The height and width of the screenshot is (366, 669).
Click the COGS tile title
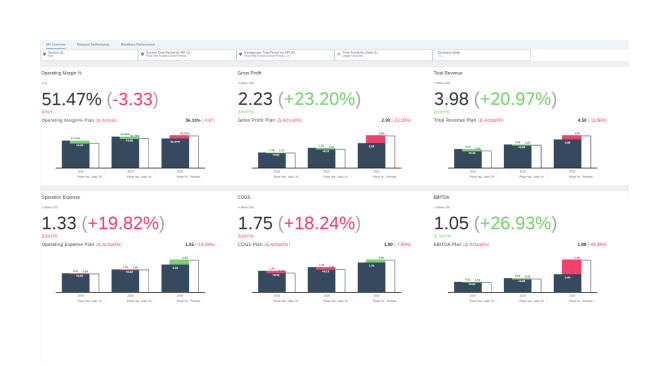pyautogui.click(x=244, y=197)
